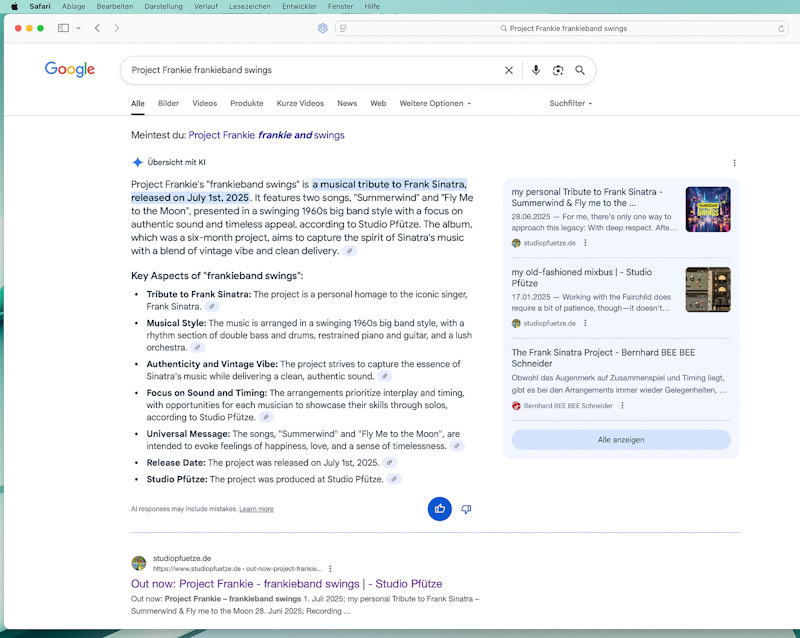This screenshot has height=638, width=800.
Task: Click the Alle anzeigen button
Action: (621, 439)
